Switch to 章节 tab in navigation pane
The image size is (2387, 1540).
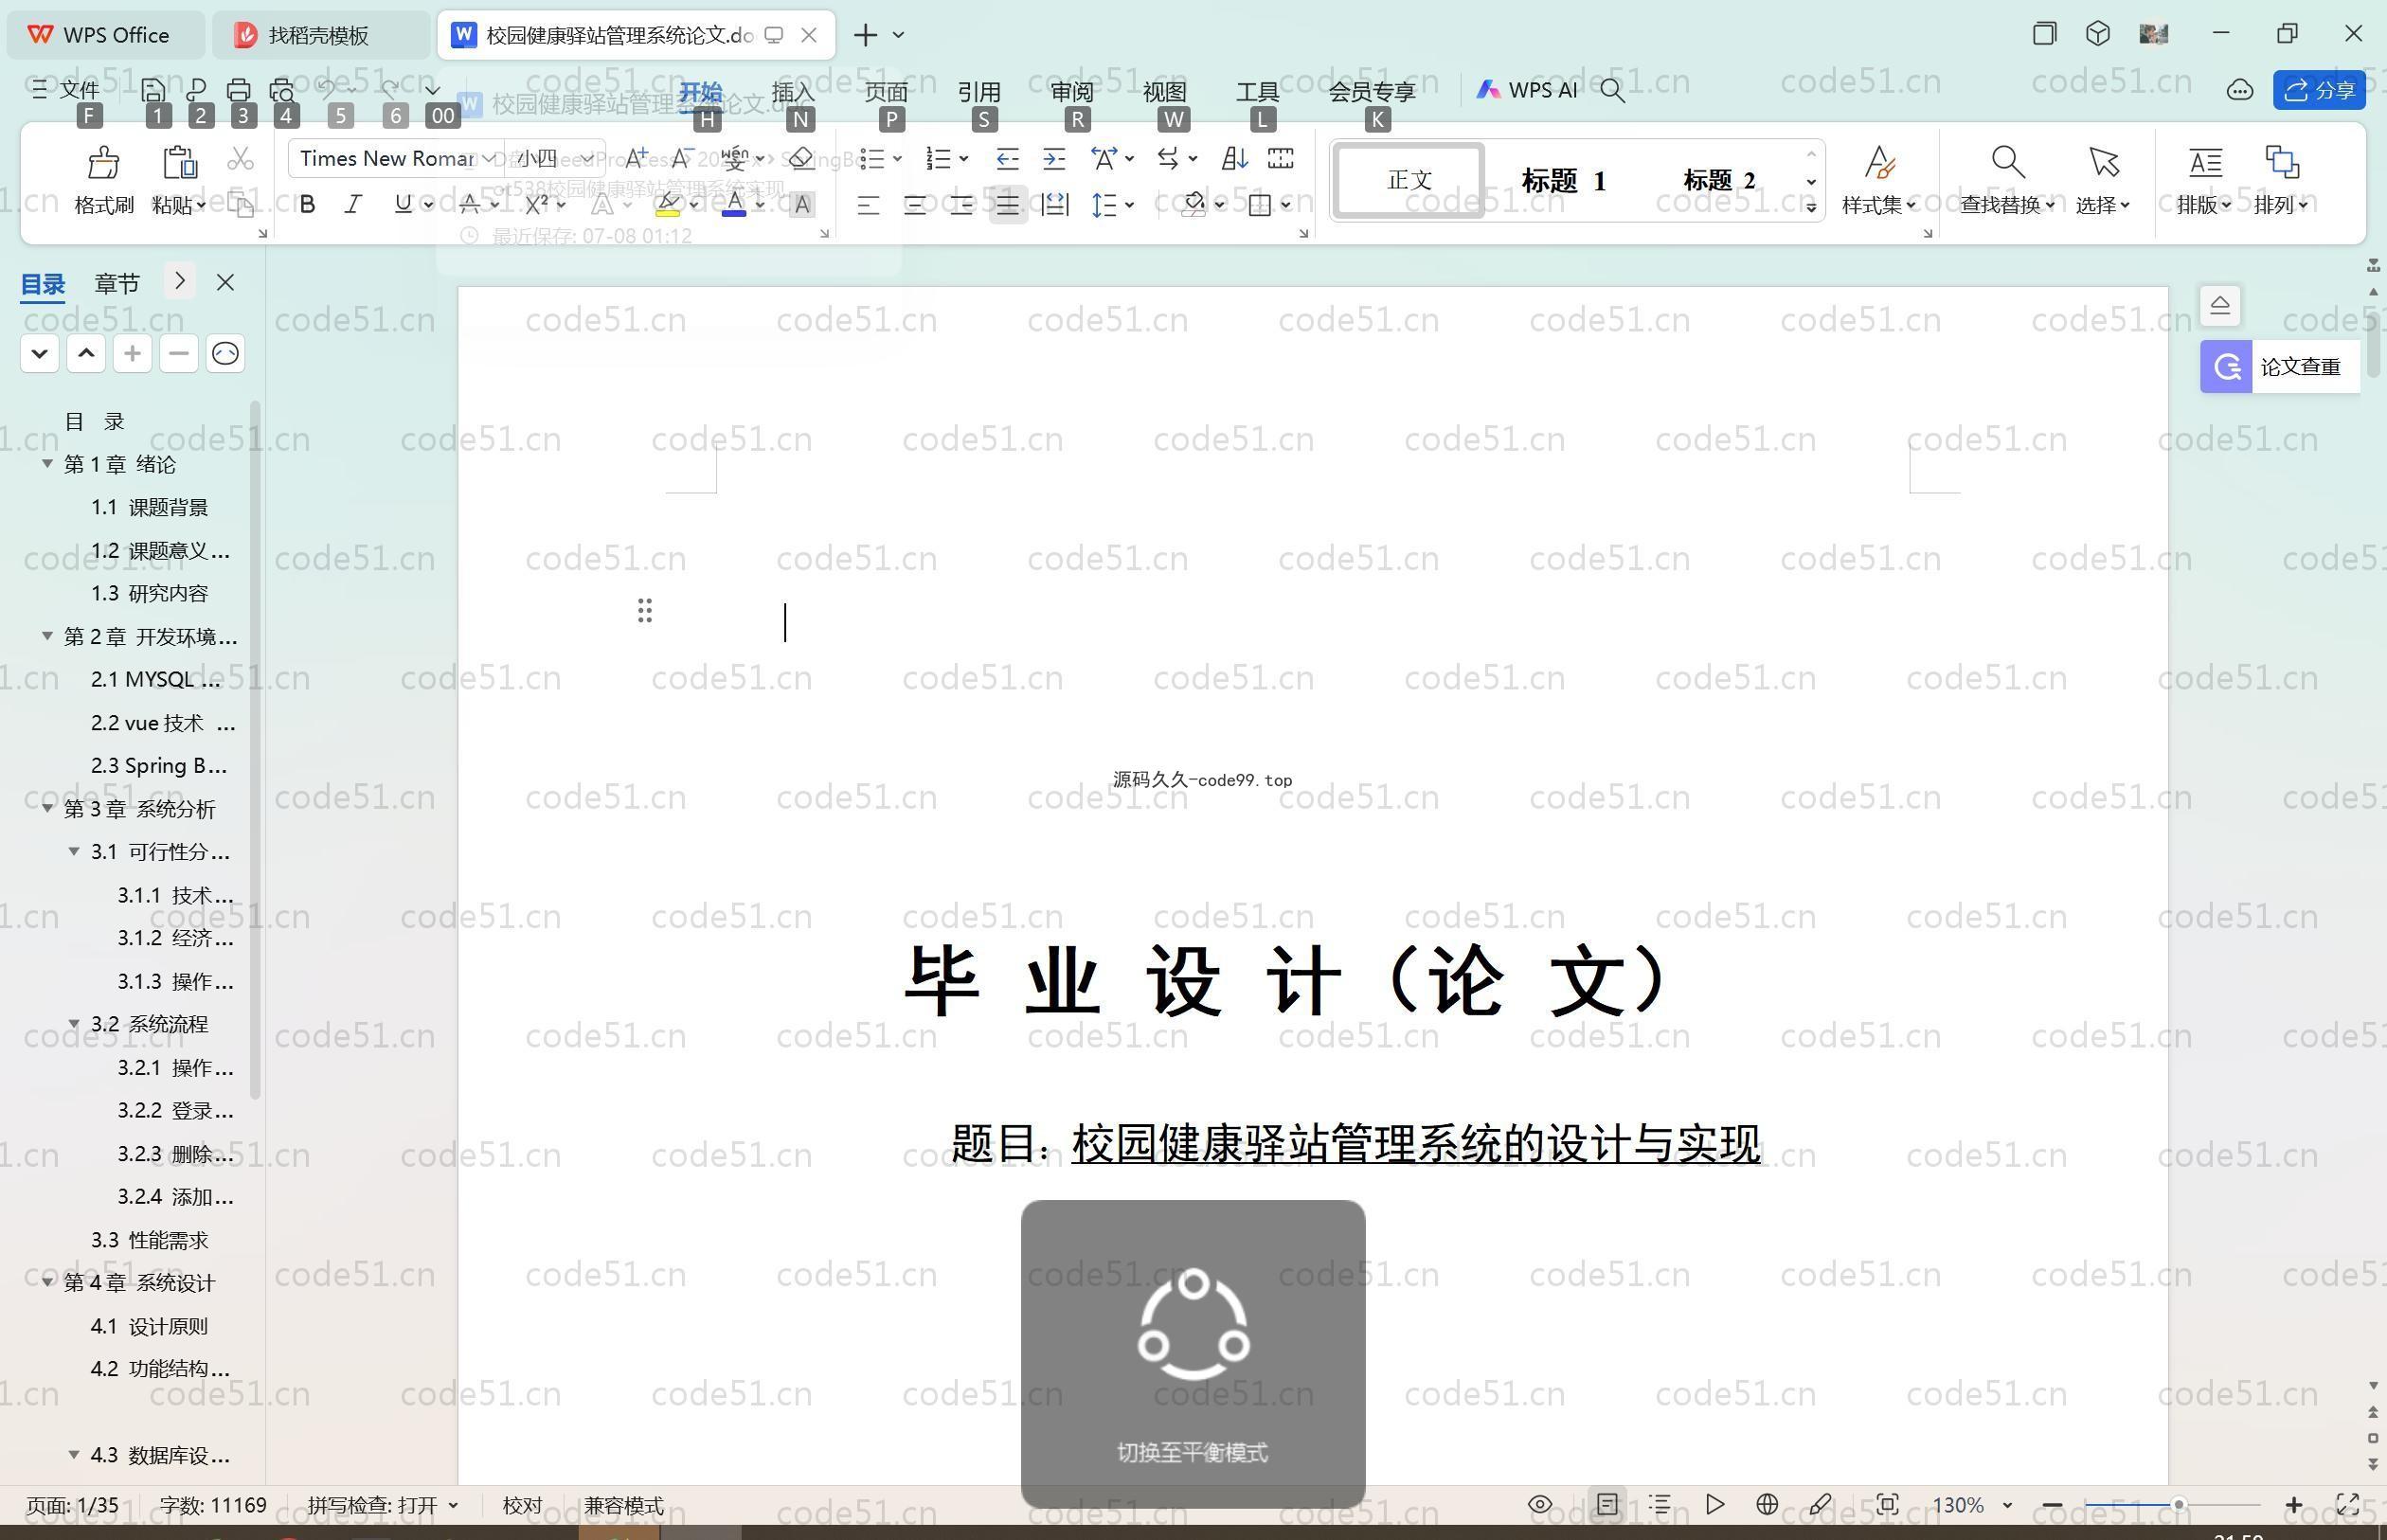(117, 283)
